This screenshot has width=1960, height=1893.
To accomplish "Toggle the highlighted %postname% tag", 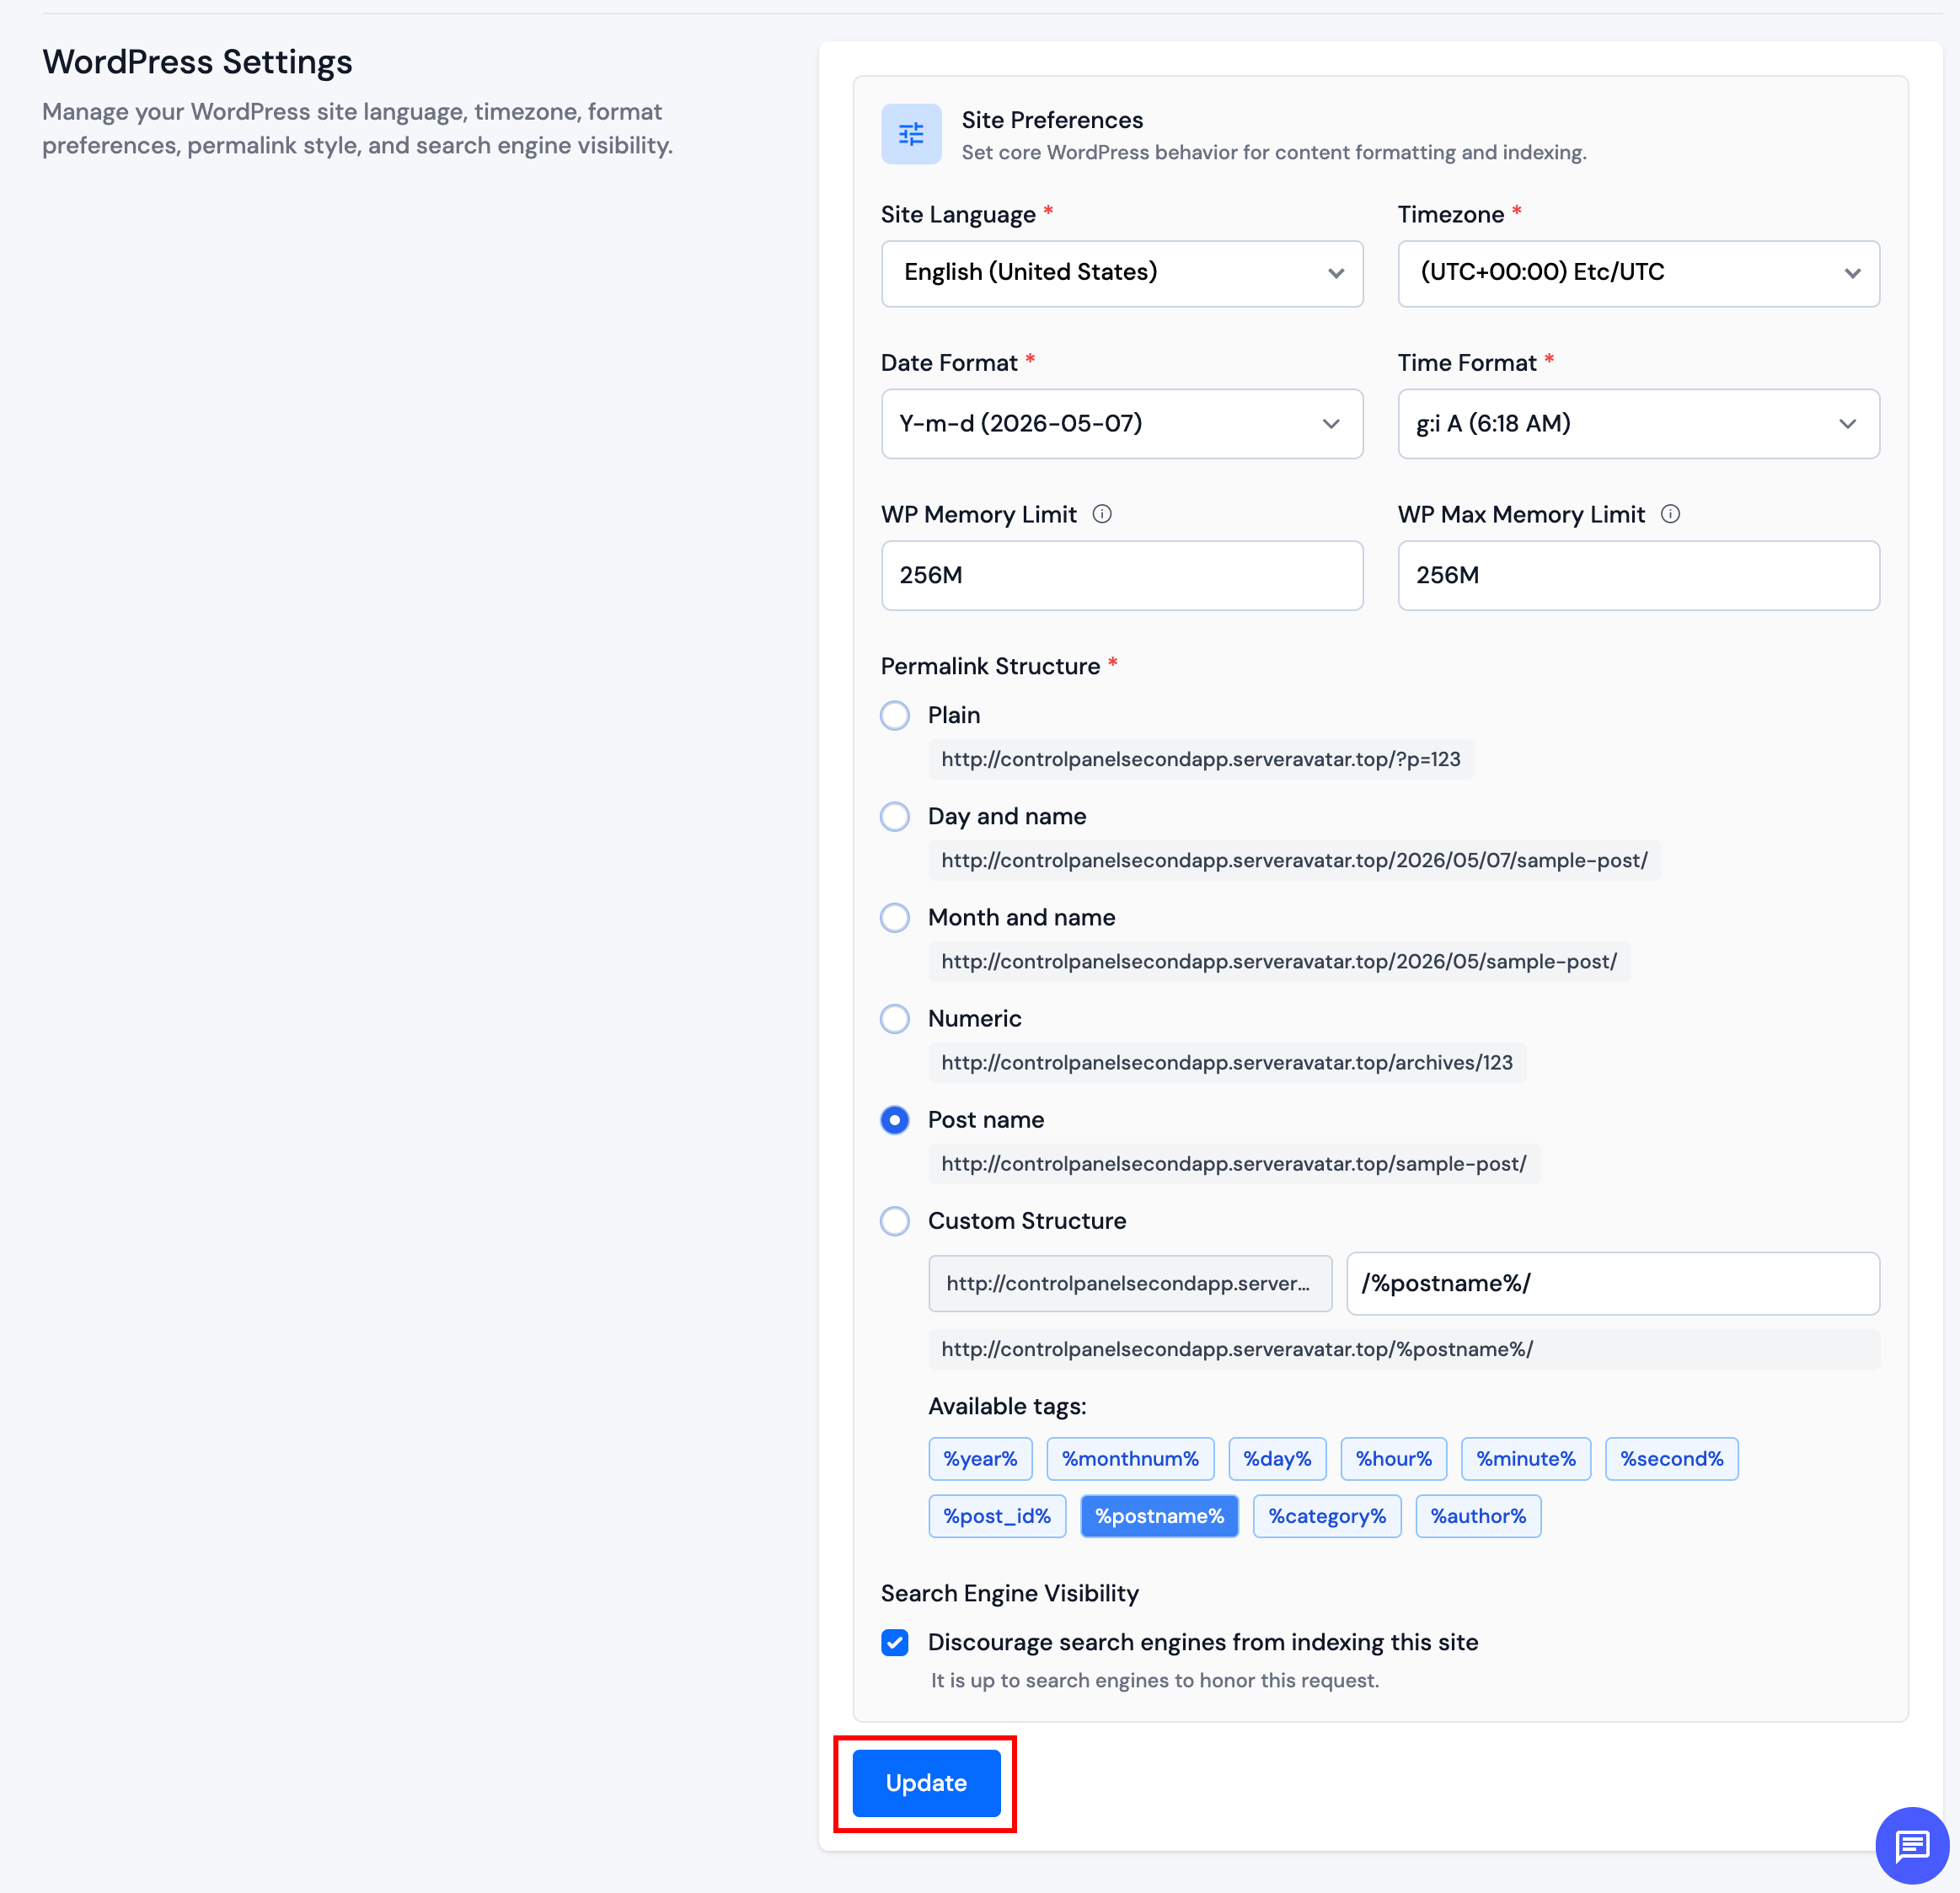I will tap(1159, 1516).
